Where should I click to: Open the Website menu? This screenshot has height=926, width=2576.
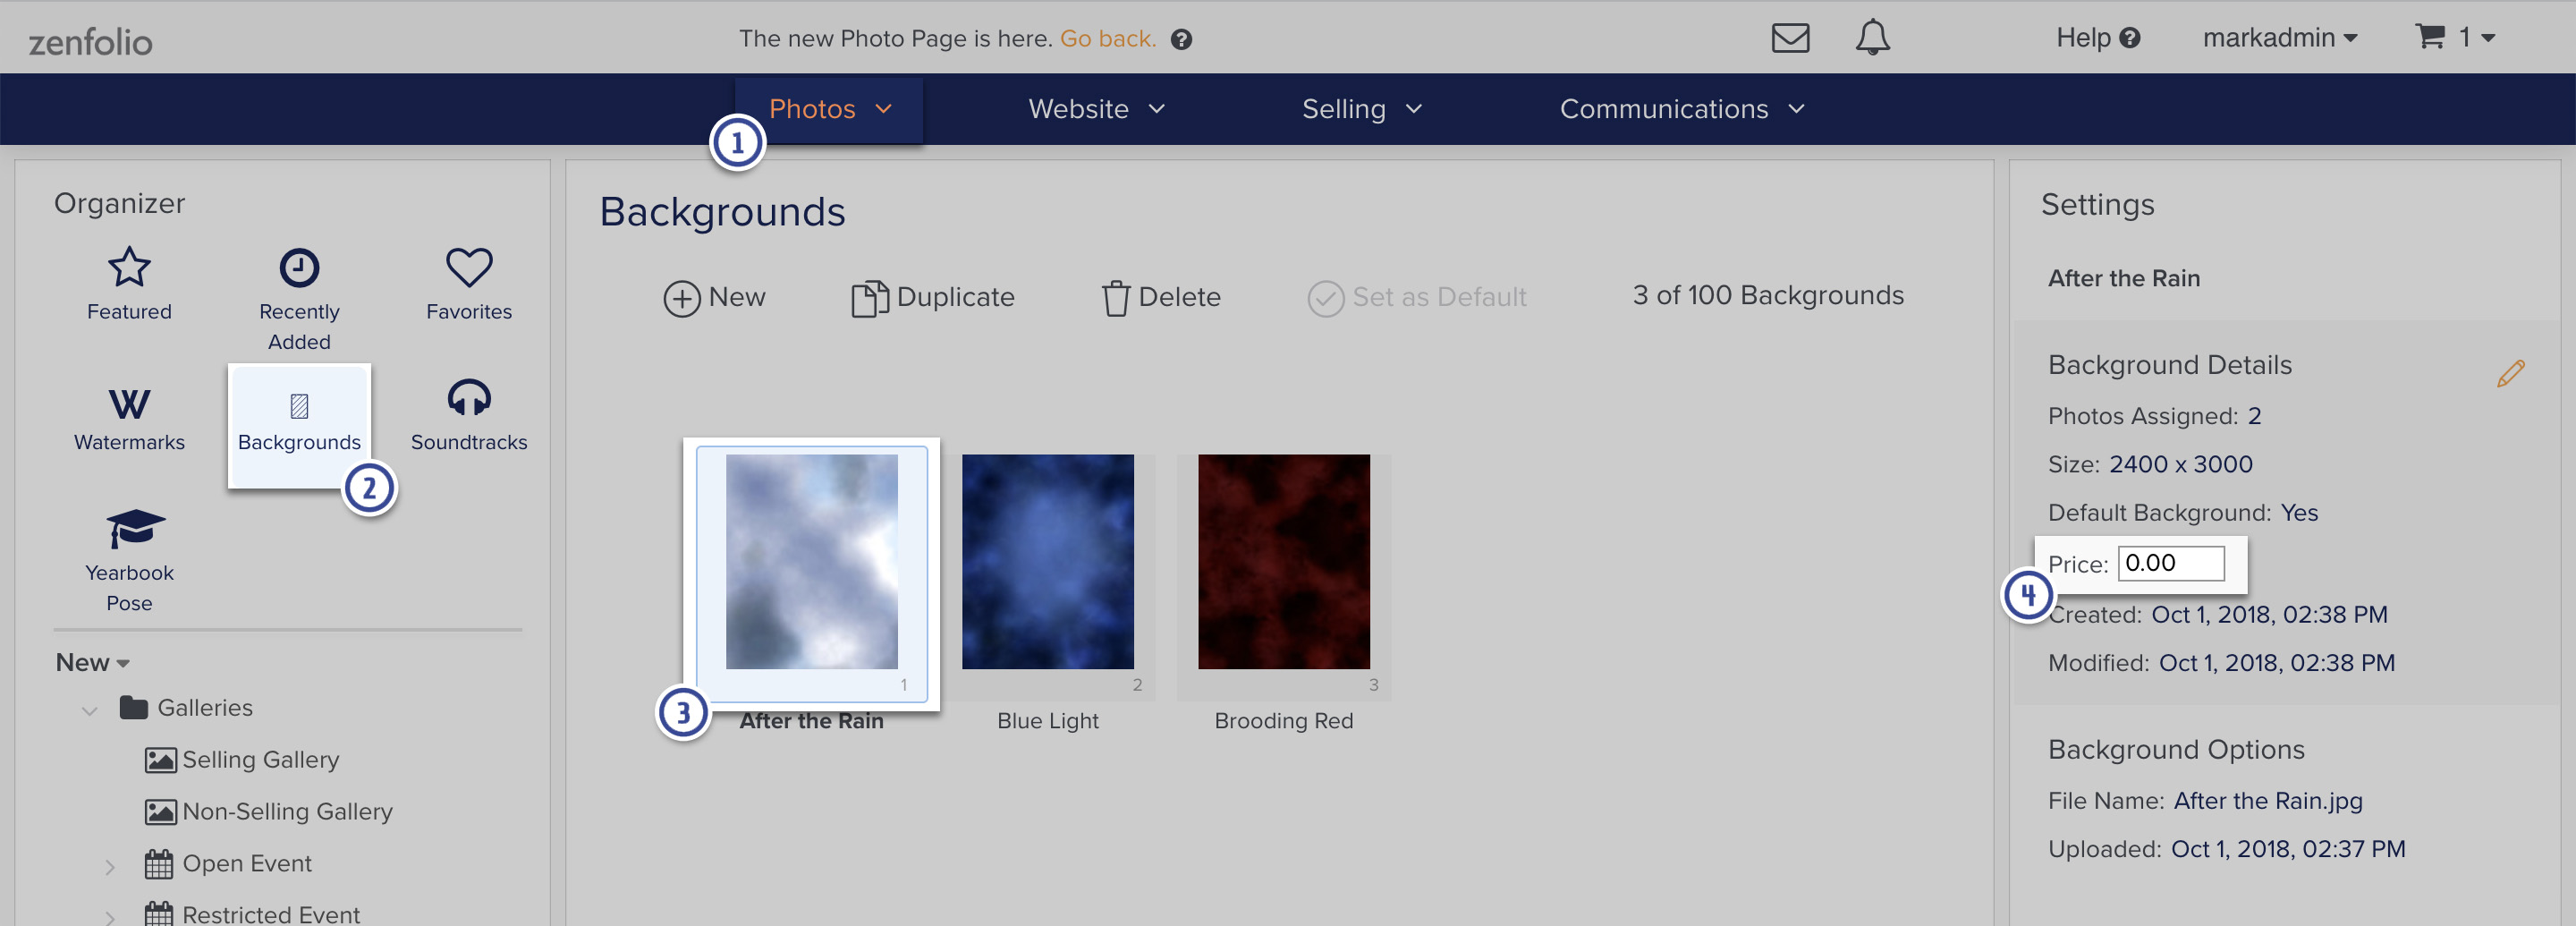tap(1097, 109)
